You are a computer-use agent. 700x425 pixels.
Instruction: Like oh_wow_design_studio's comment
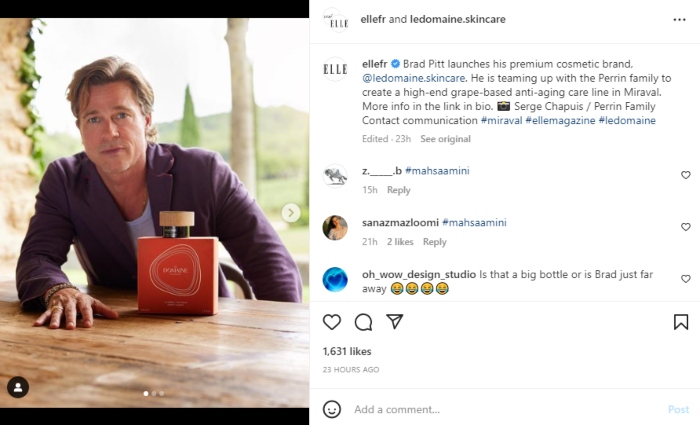click(x=685, y=279)
